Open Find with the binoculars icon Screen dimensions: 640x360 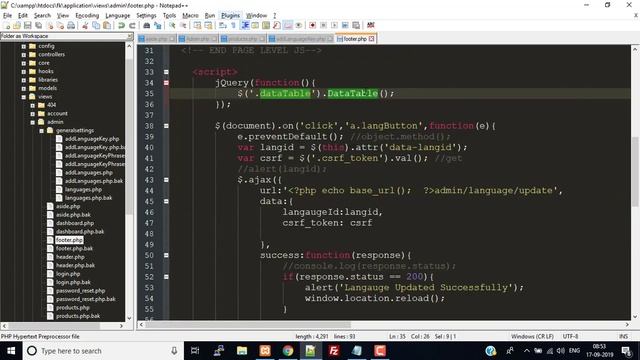(147, 25)
